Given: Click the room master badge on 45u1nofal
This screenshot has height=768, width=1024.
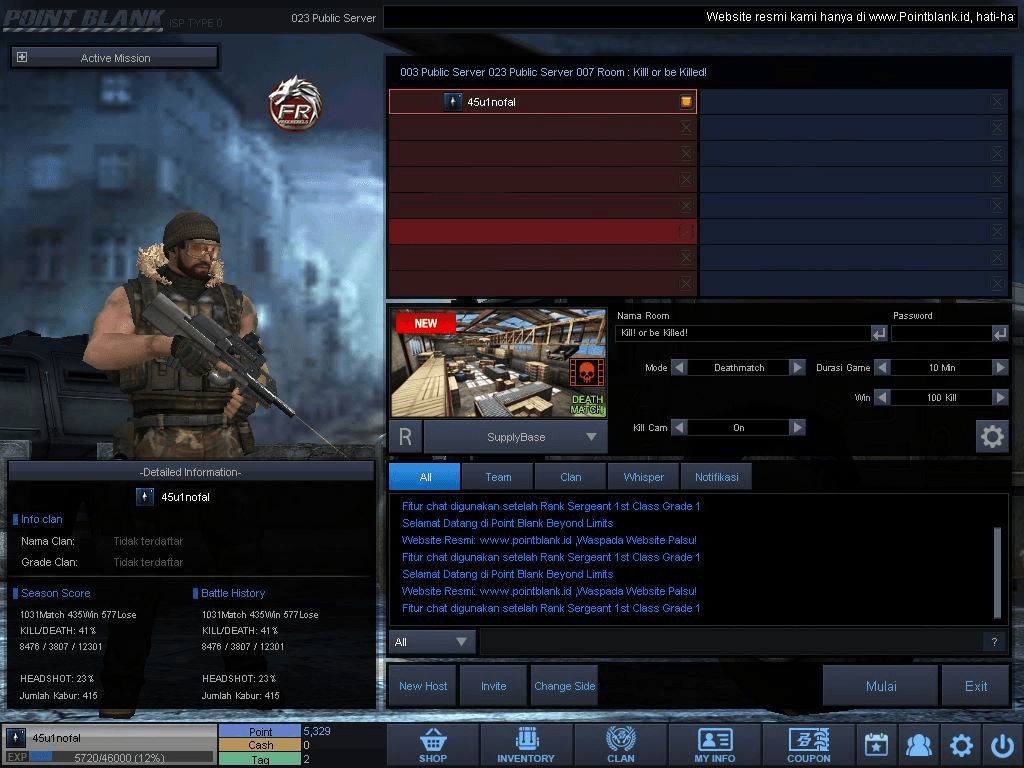Looking at the screenshot, I should [686, 101].
